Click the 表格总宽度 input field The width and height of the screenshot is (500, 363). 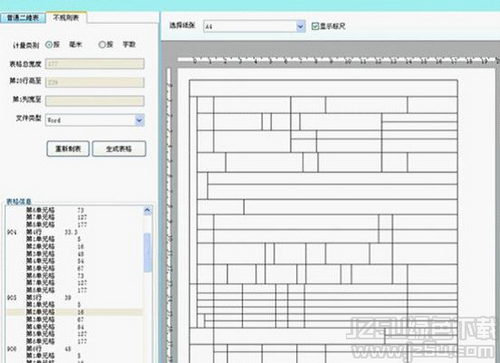click(x=95, y=64)
